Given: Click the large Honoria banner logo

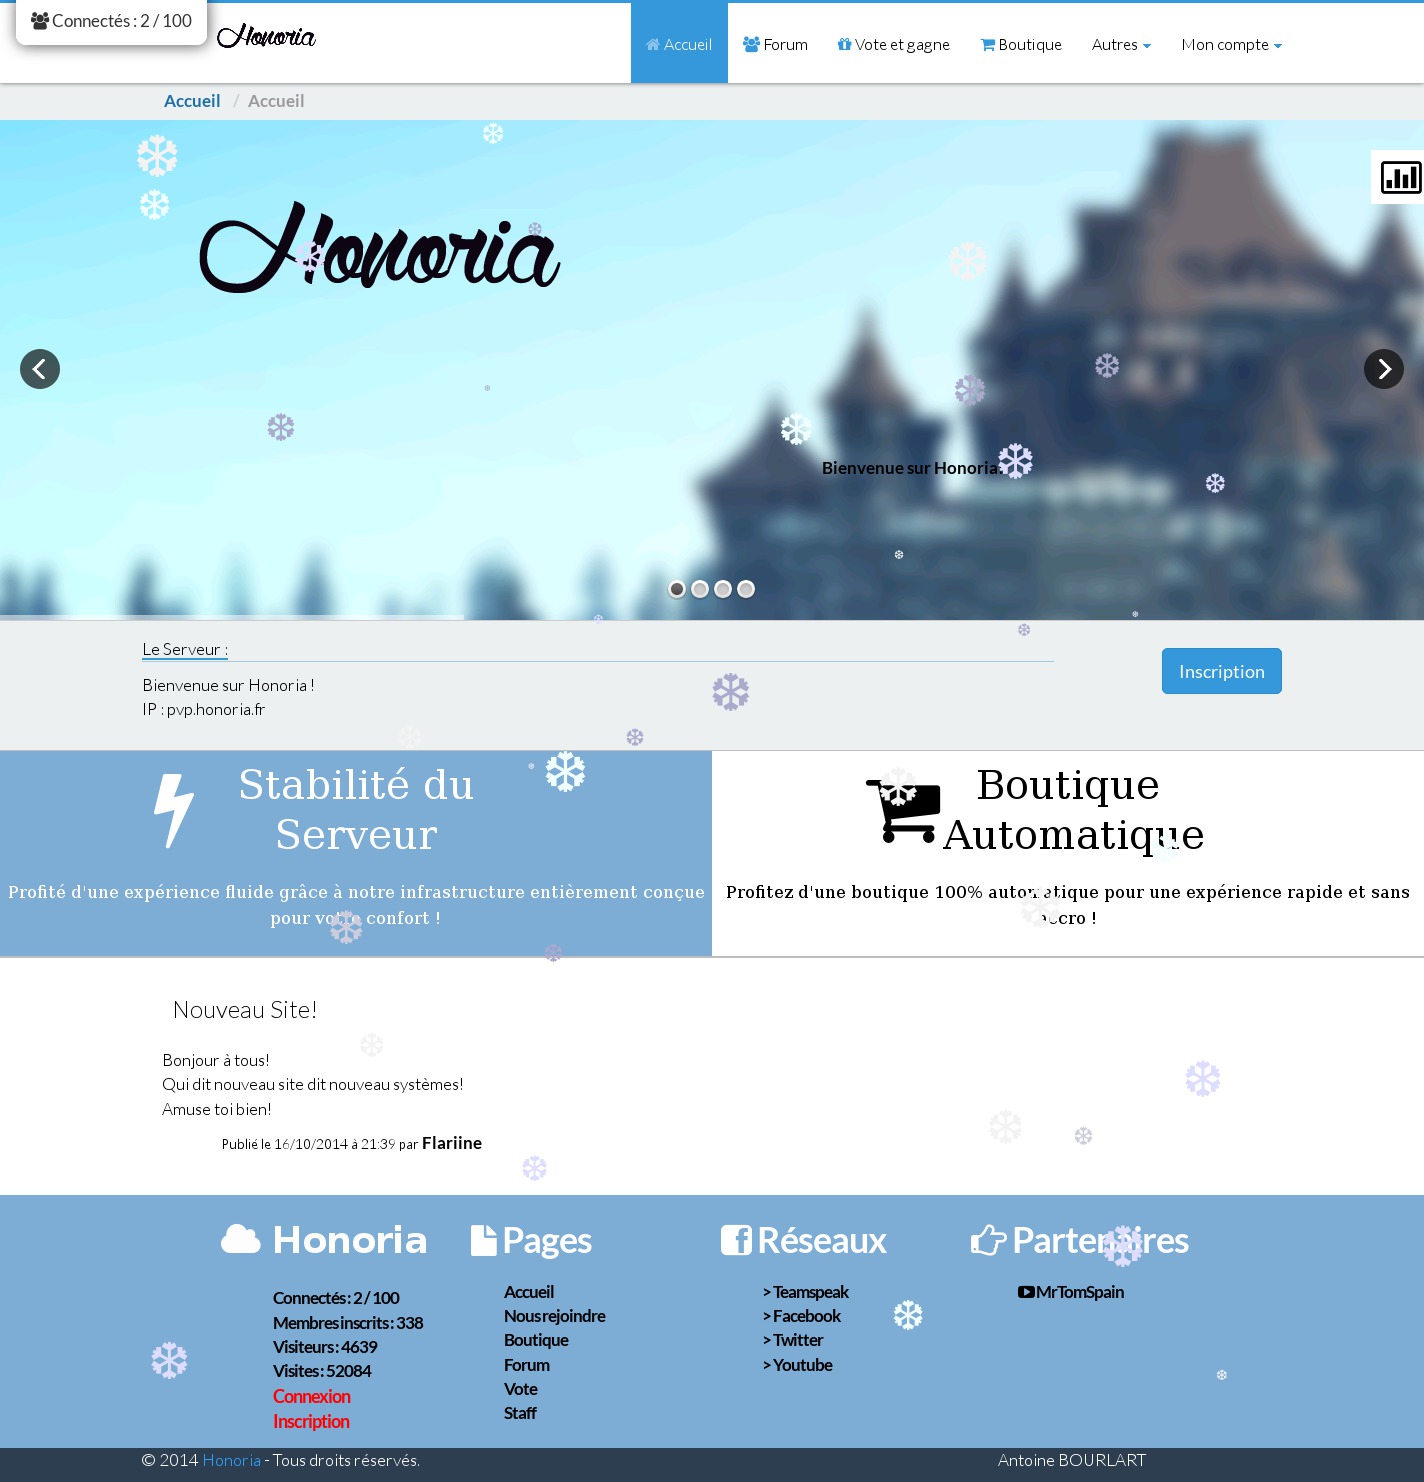Looking at the screenshot, I should click(x=380, y=247).
